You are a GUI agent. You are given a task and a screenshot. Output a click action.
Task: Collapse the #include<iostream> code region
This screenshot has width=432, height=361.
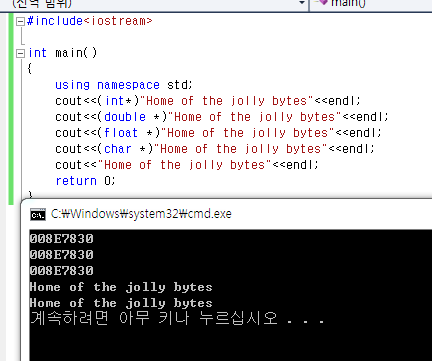pyautogui.click(x=20, y=22)
